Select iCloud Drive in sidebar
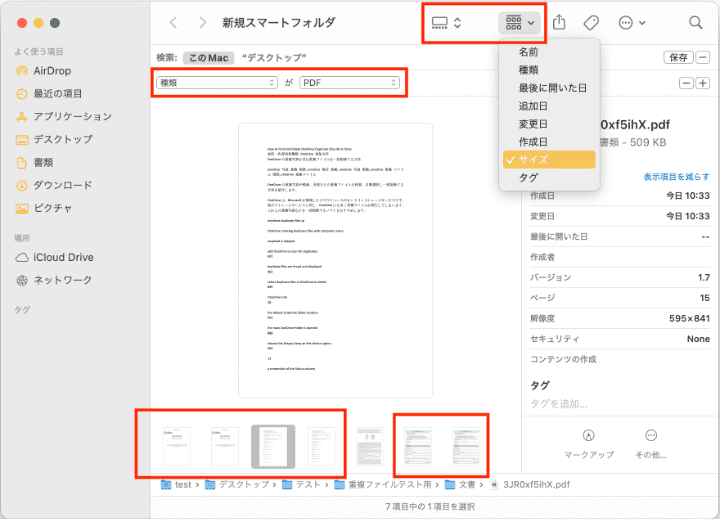Image resolution: width=720 pixels, height=519 pixels. pos(62,257)
